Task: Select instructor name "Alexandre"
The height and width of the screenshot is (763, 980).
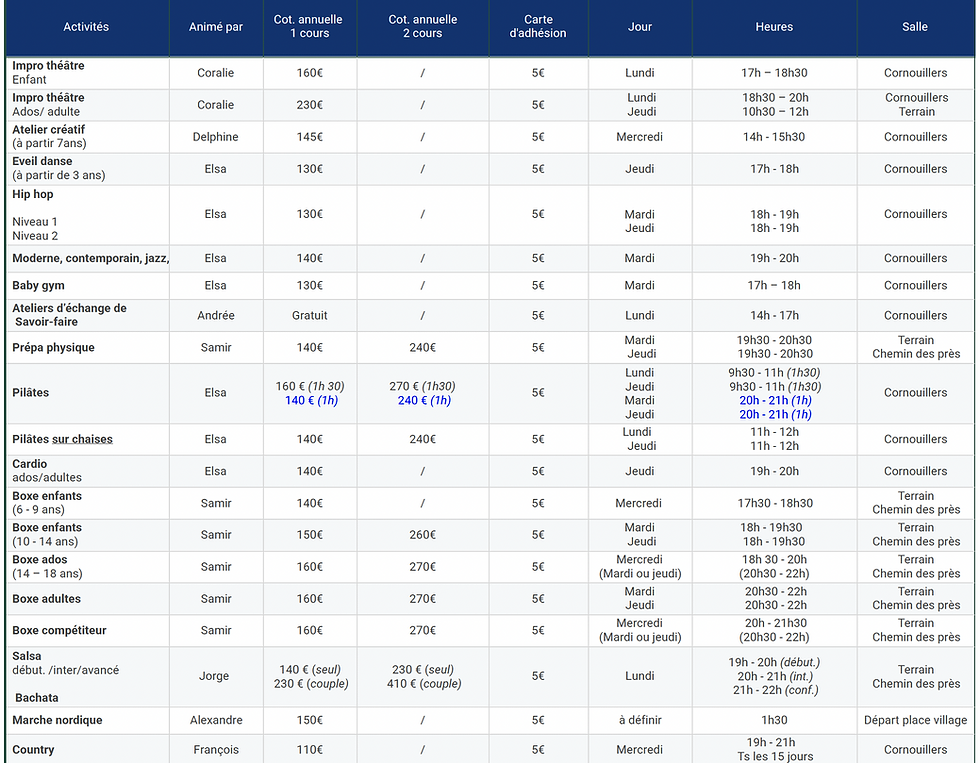Action: click(216, 721)
